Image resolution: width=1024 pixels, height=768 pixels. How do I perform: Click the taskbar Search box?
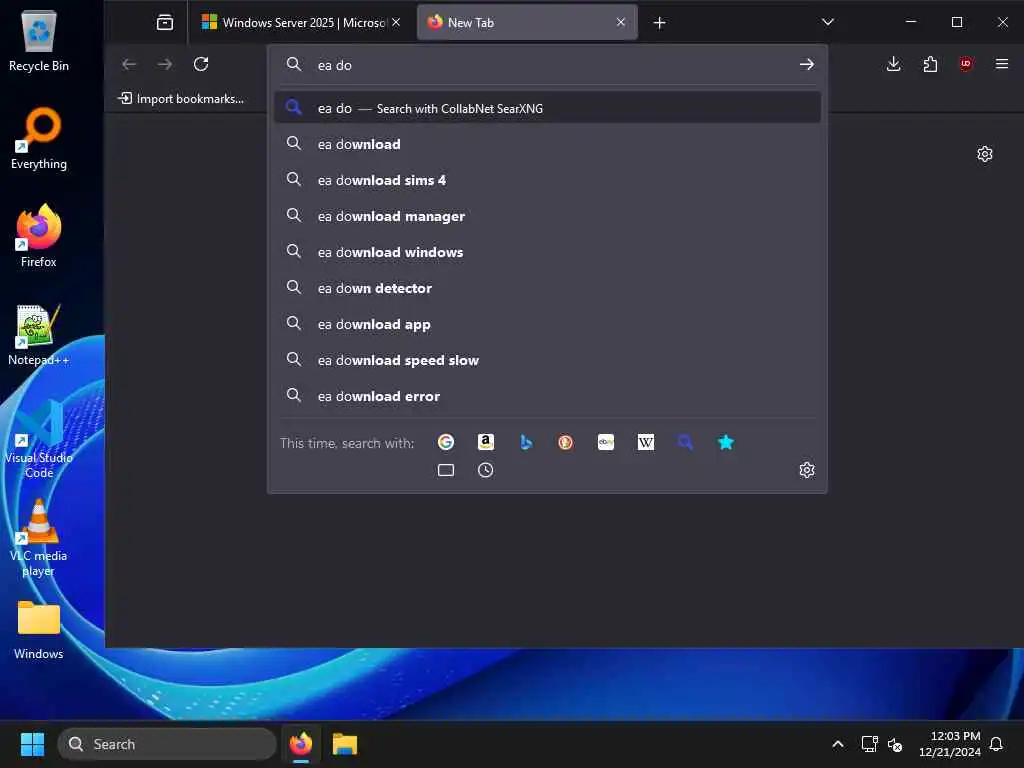[x=167, y=744]
